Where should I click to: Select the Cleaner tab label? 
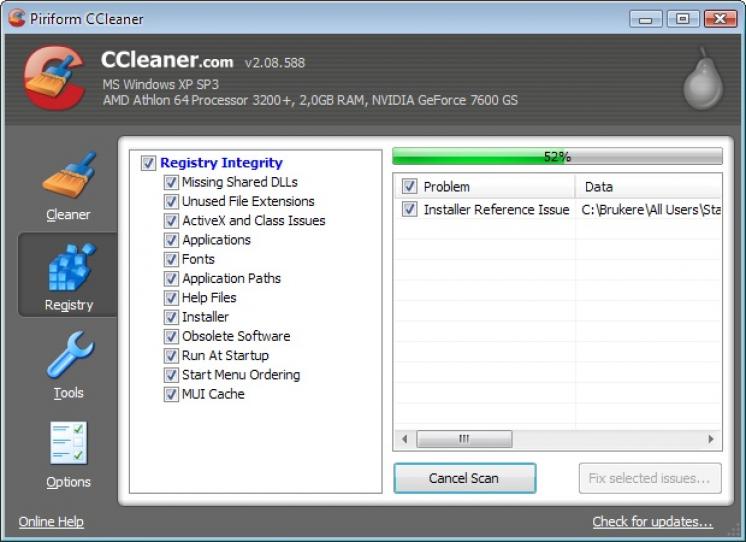tap(68, 215)
